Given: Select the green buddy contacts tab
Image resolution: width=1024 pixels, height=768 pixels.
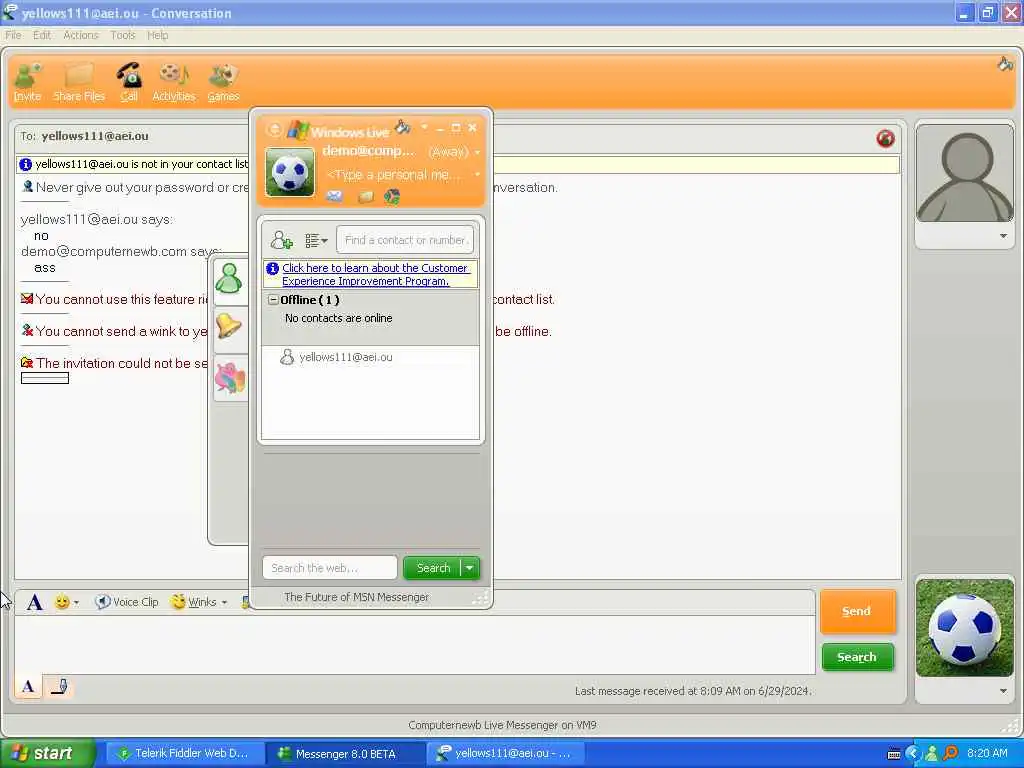Looking at the screenshot, I should pos(229,280).
